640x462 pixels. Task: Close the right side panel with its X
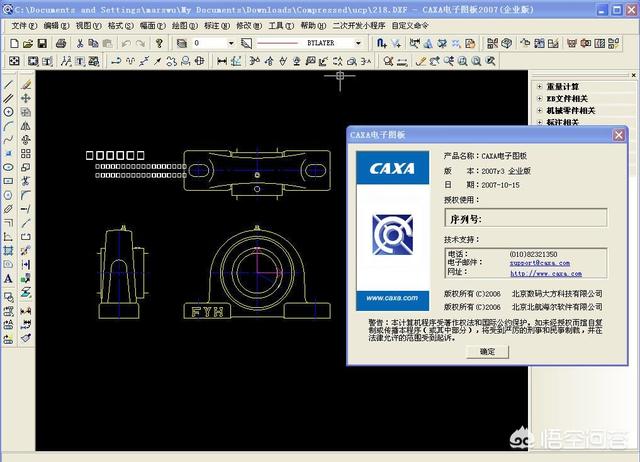click(x=633, y=75)
